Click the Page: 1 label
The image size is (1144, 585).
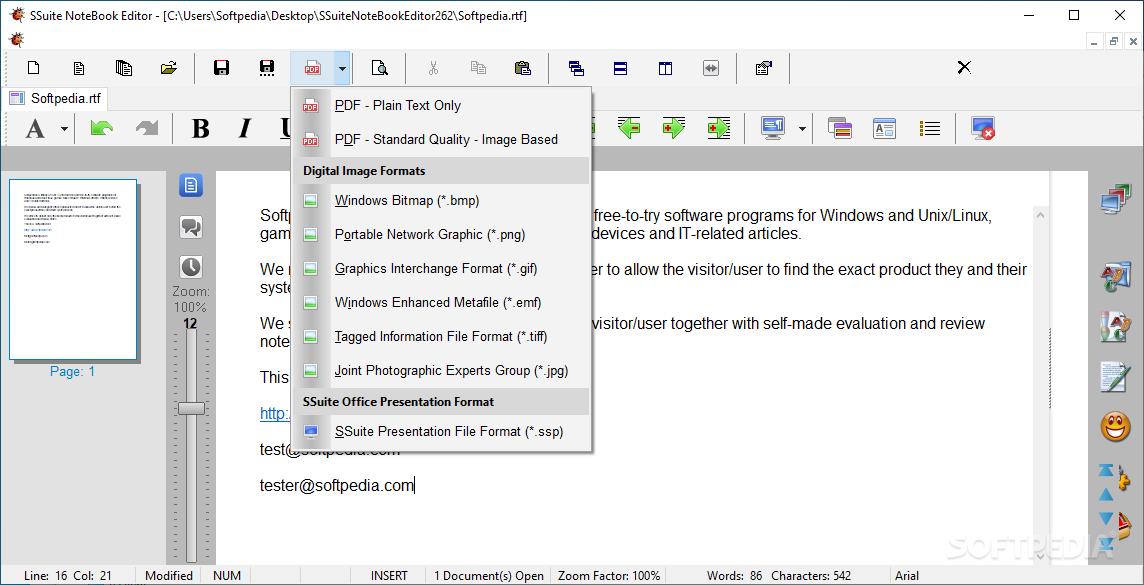click(x=72, y=371)
